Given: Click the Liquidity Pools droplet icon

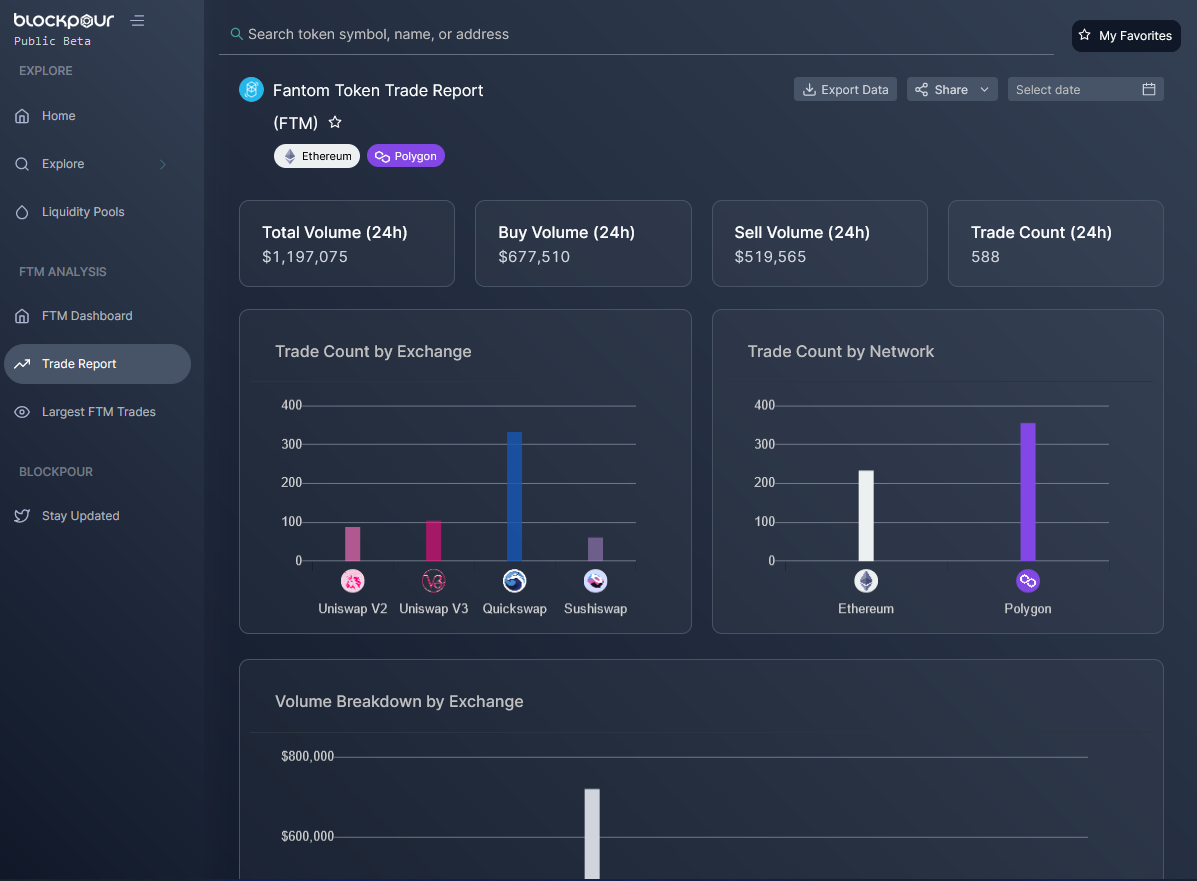Looking at the screenshot, I should 22,212.
